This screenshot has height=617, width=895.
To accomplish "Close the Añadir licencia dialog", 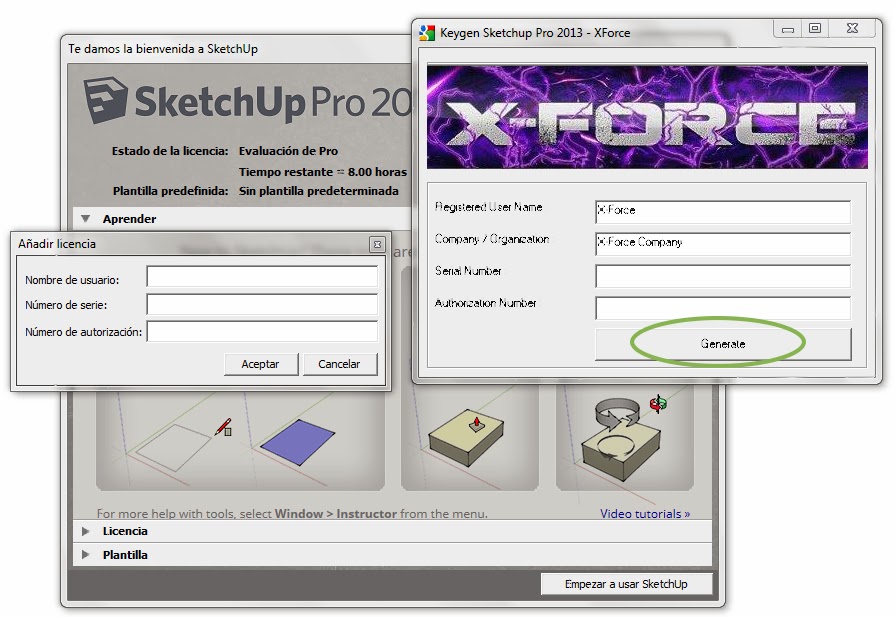I will [377, 244].
